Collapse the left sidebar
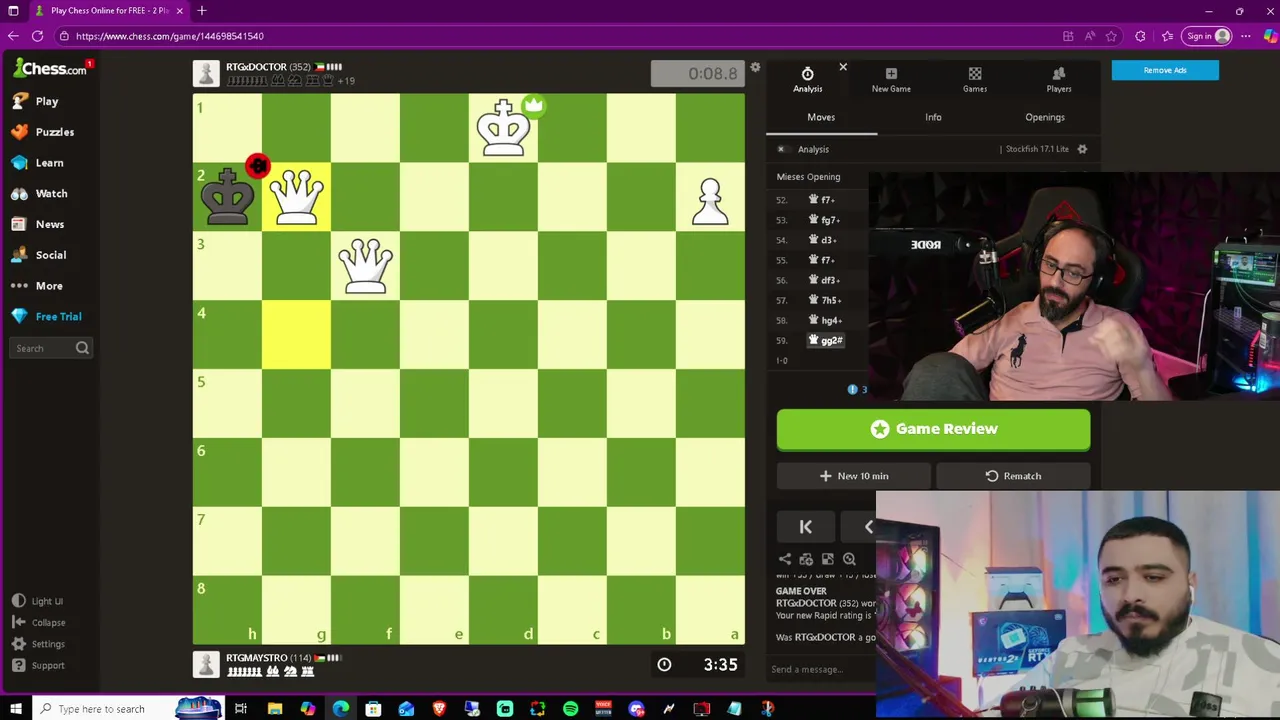Viewport: 1280px width, 720px height. [39, 623]
